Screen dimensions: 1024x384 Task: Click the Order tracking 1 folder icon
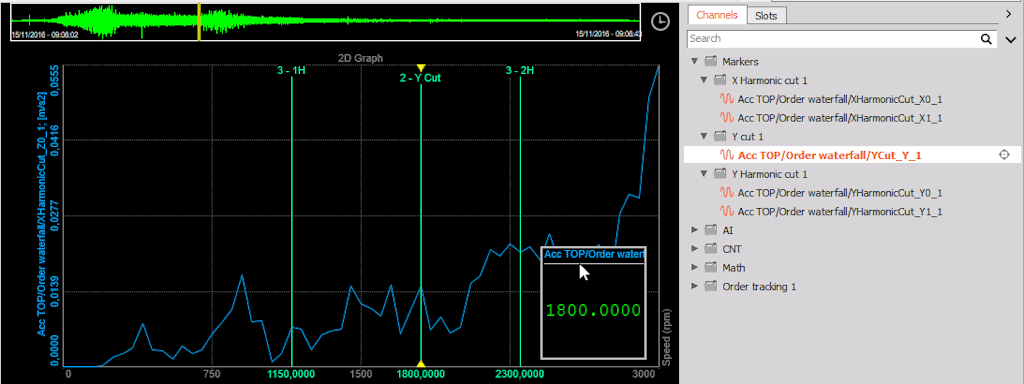click(x=711, y=286)
